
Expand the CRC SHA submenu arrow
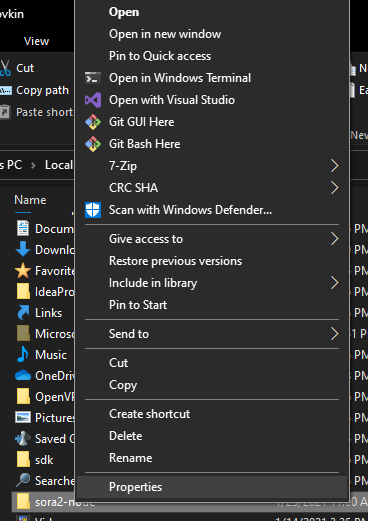334,188
